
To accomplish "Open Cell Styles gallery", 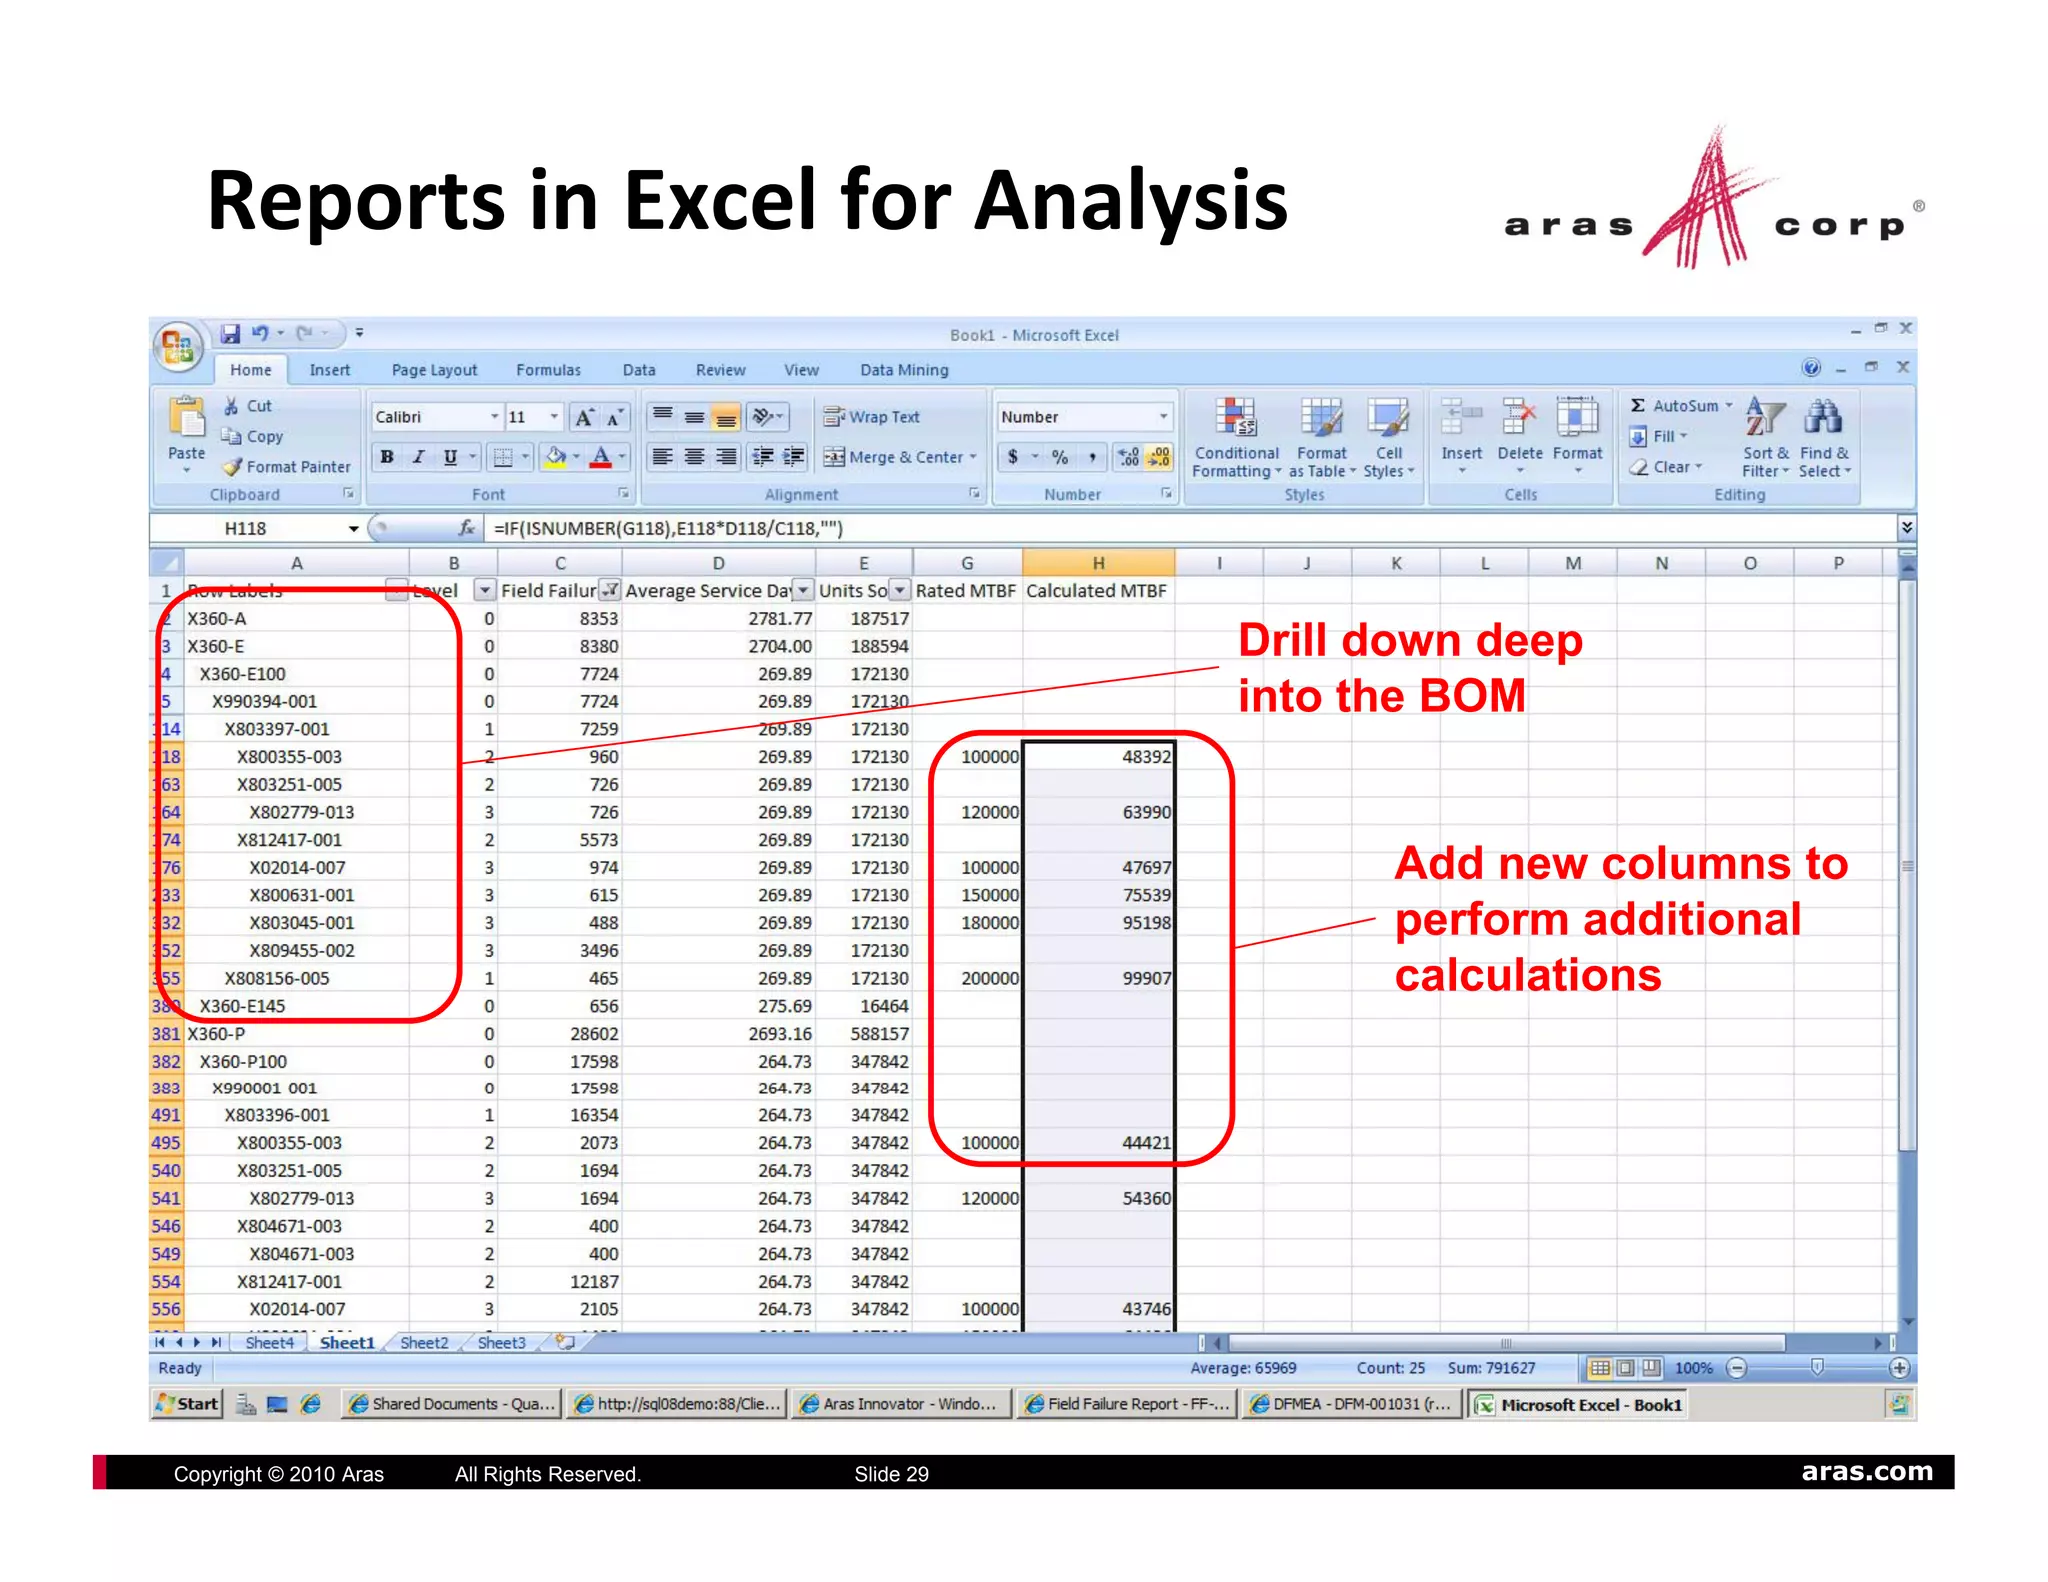I will [1389, 438].
